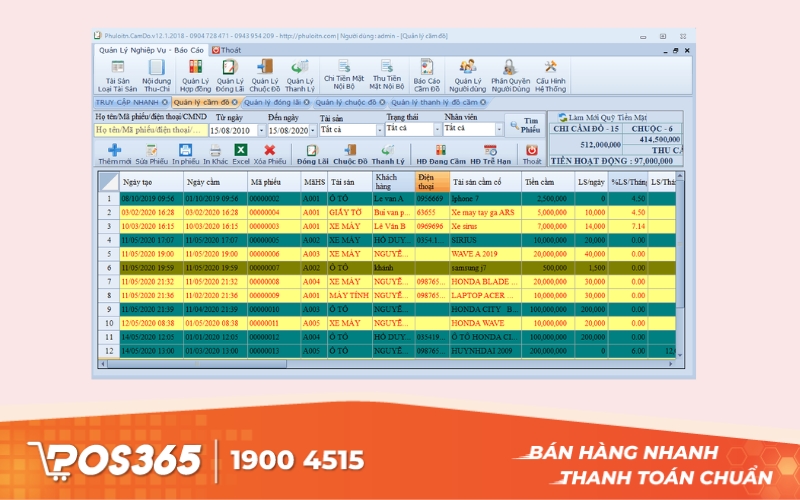Open Chi Tiền Mặt Nội Bộ icon
The image size is (800, 500).
tap(344, 74)
